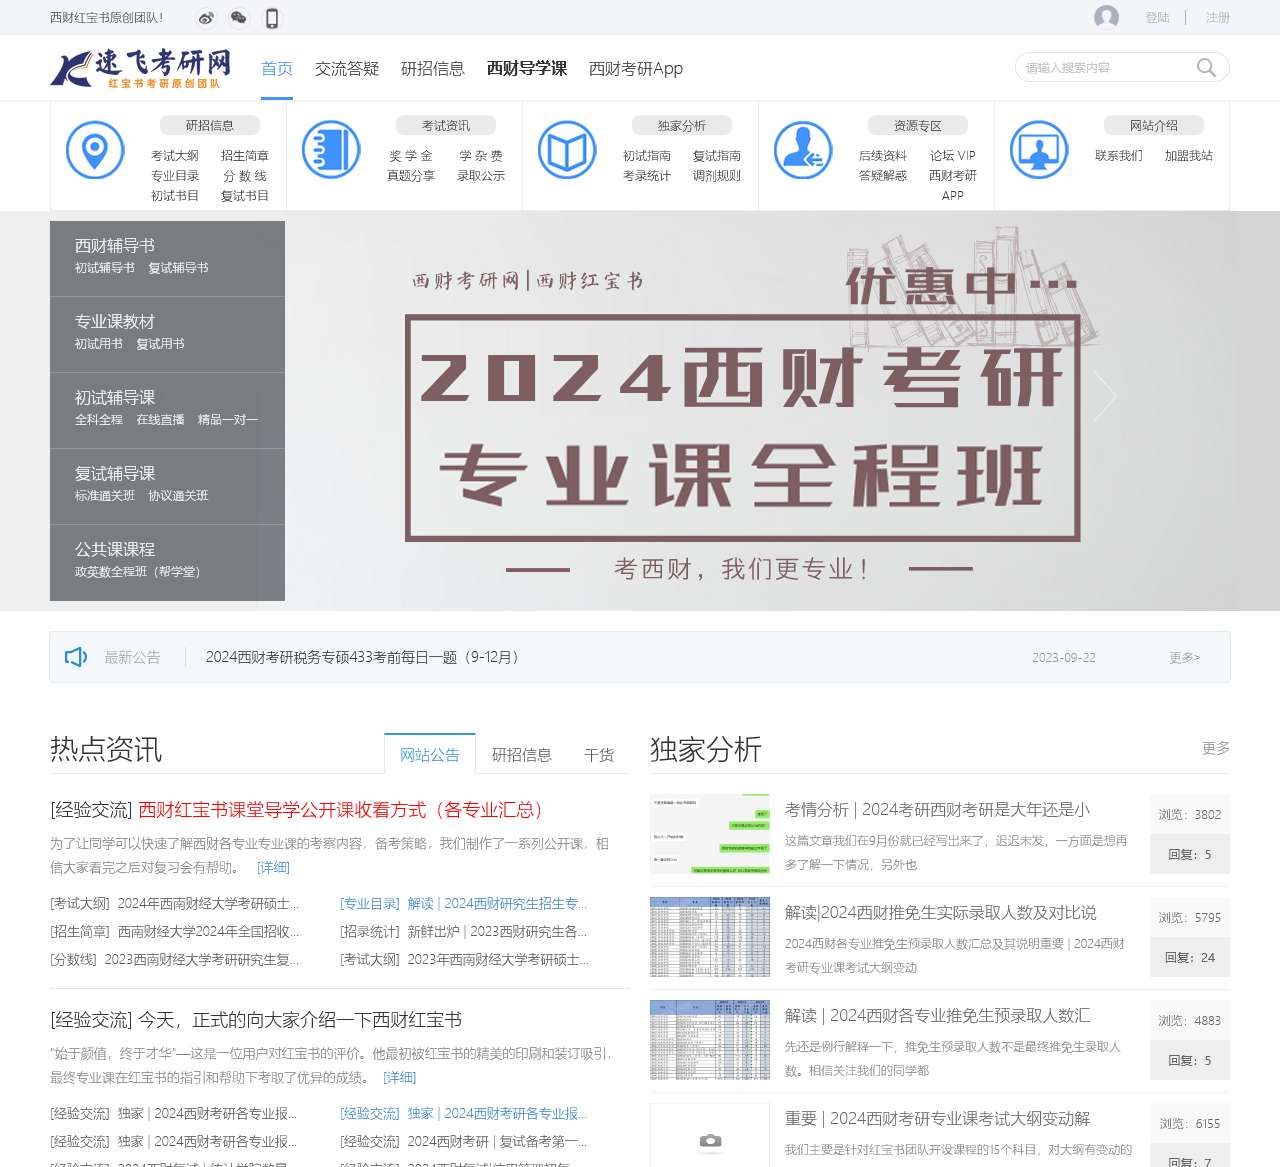1280x1167 pixels.
Task: Switch to the 研招信息 news tab
Action: 521,755
